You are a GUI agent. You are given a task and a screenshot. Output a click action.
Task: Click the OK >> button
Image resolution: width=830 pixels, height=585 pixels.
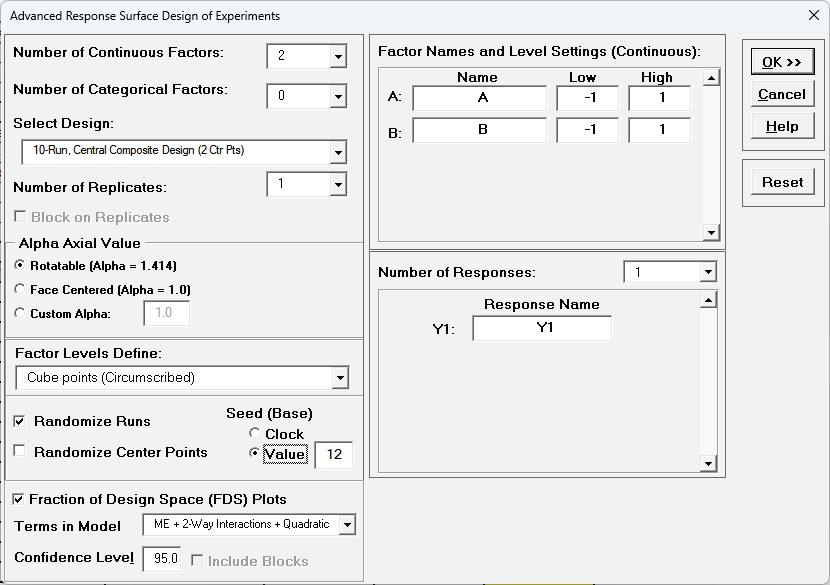pos(782,62)
